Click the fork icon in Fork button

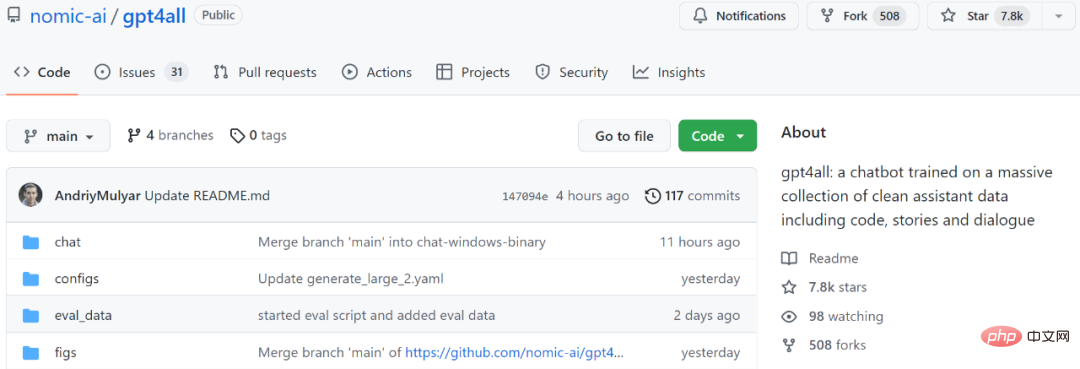pyautogui.click(x=827, y=16)
